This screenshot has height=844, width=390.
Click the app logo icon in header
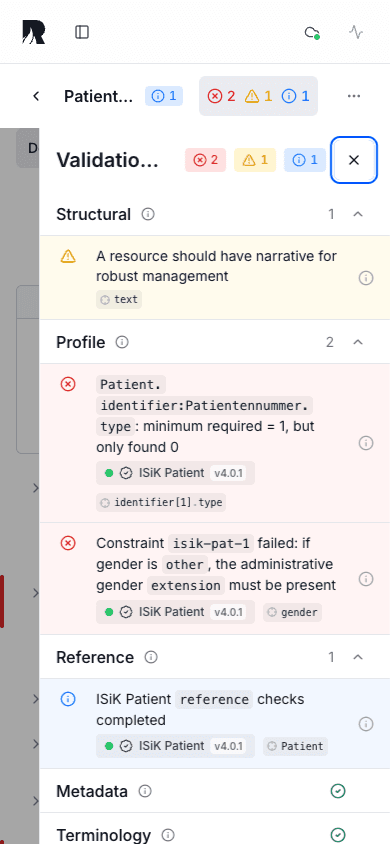(x=33, y=32)
